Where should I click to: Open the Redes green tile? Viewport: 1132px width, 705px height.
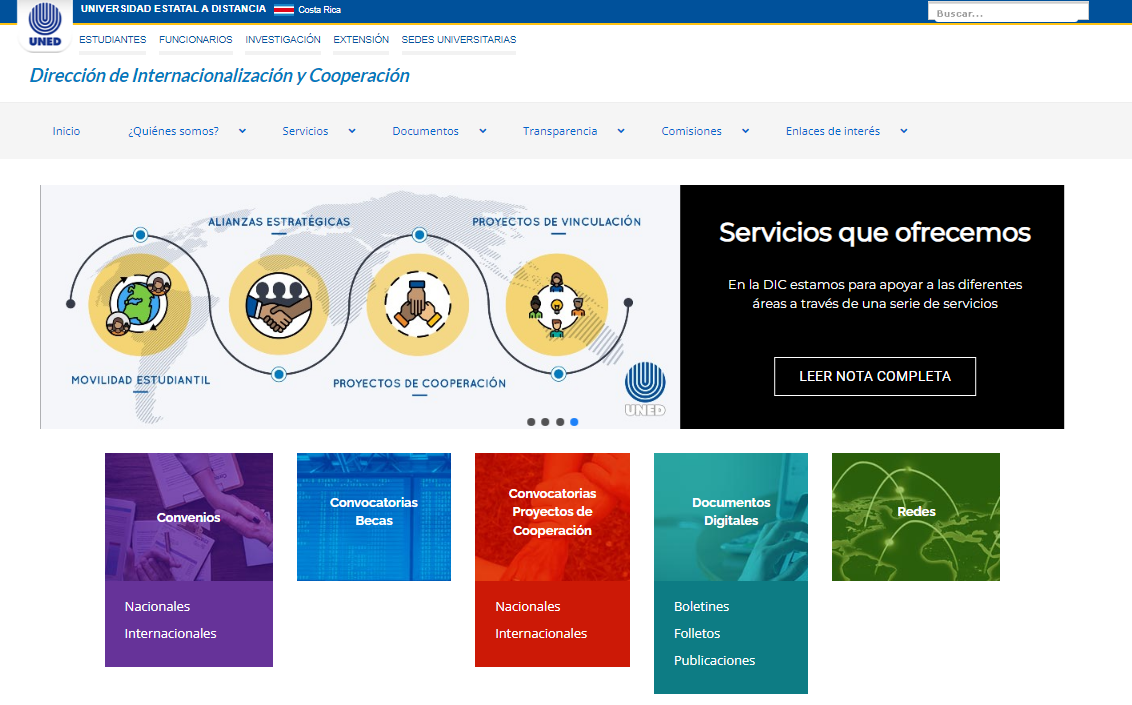point(915,516)
